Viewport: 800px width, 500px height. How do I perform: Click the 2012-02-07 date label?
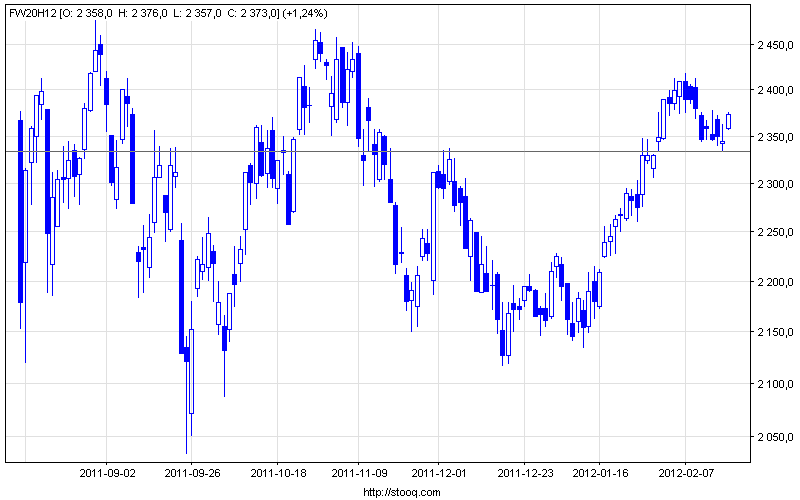[x=686, y=473]
